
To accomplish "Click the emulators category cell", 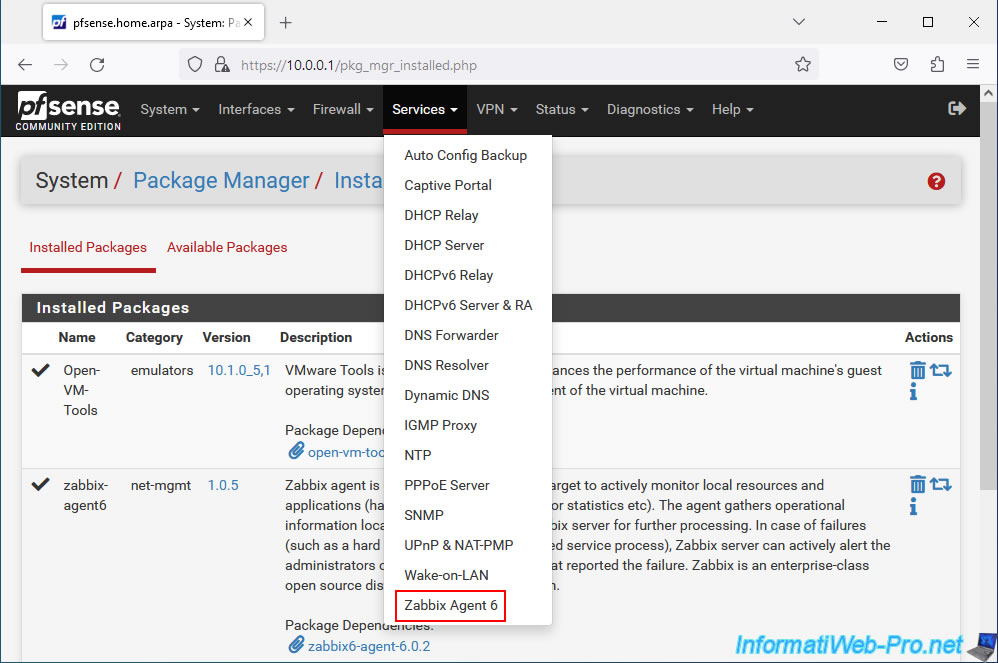I will click(x=162, y=370).
